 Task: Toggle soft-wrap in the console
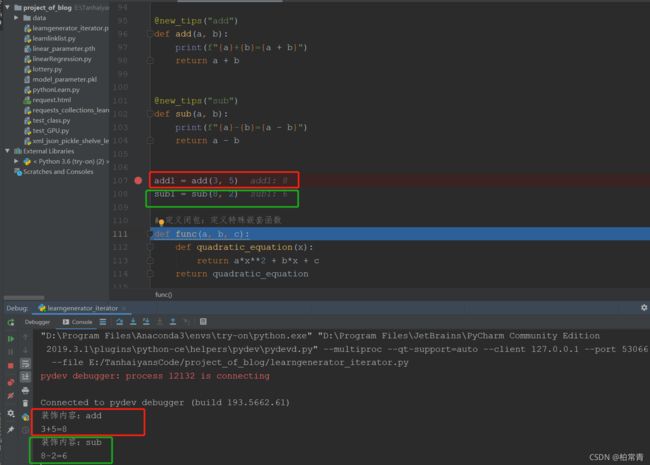(x=25, y=364)
